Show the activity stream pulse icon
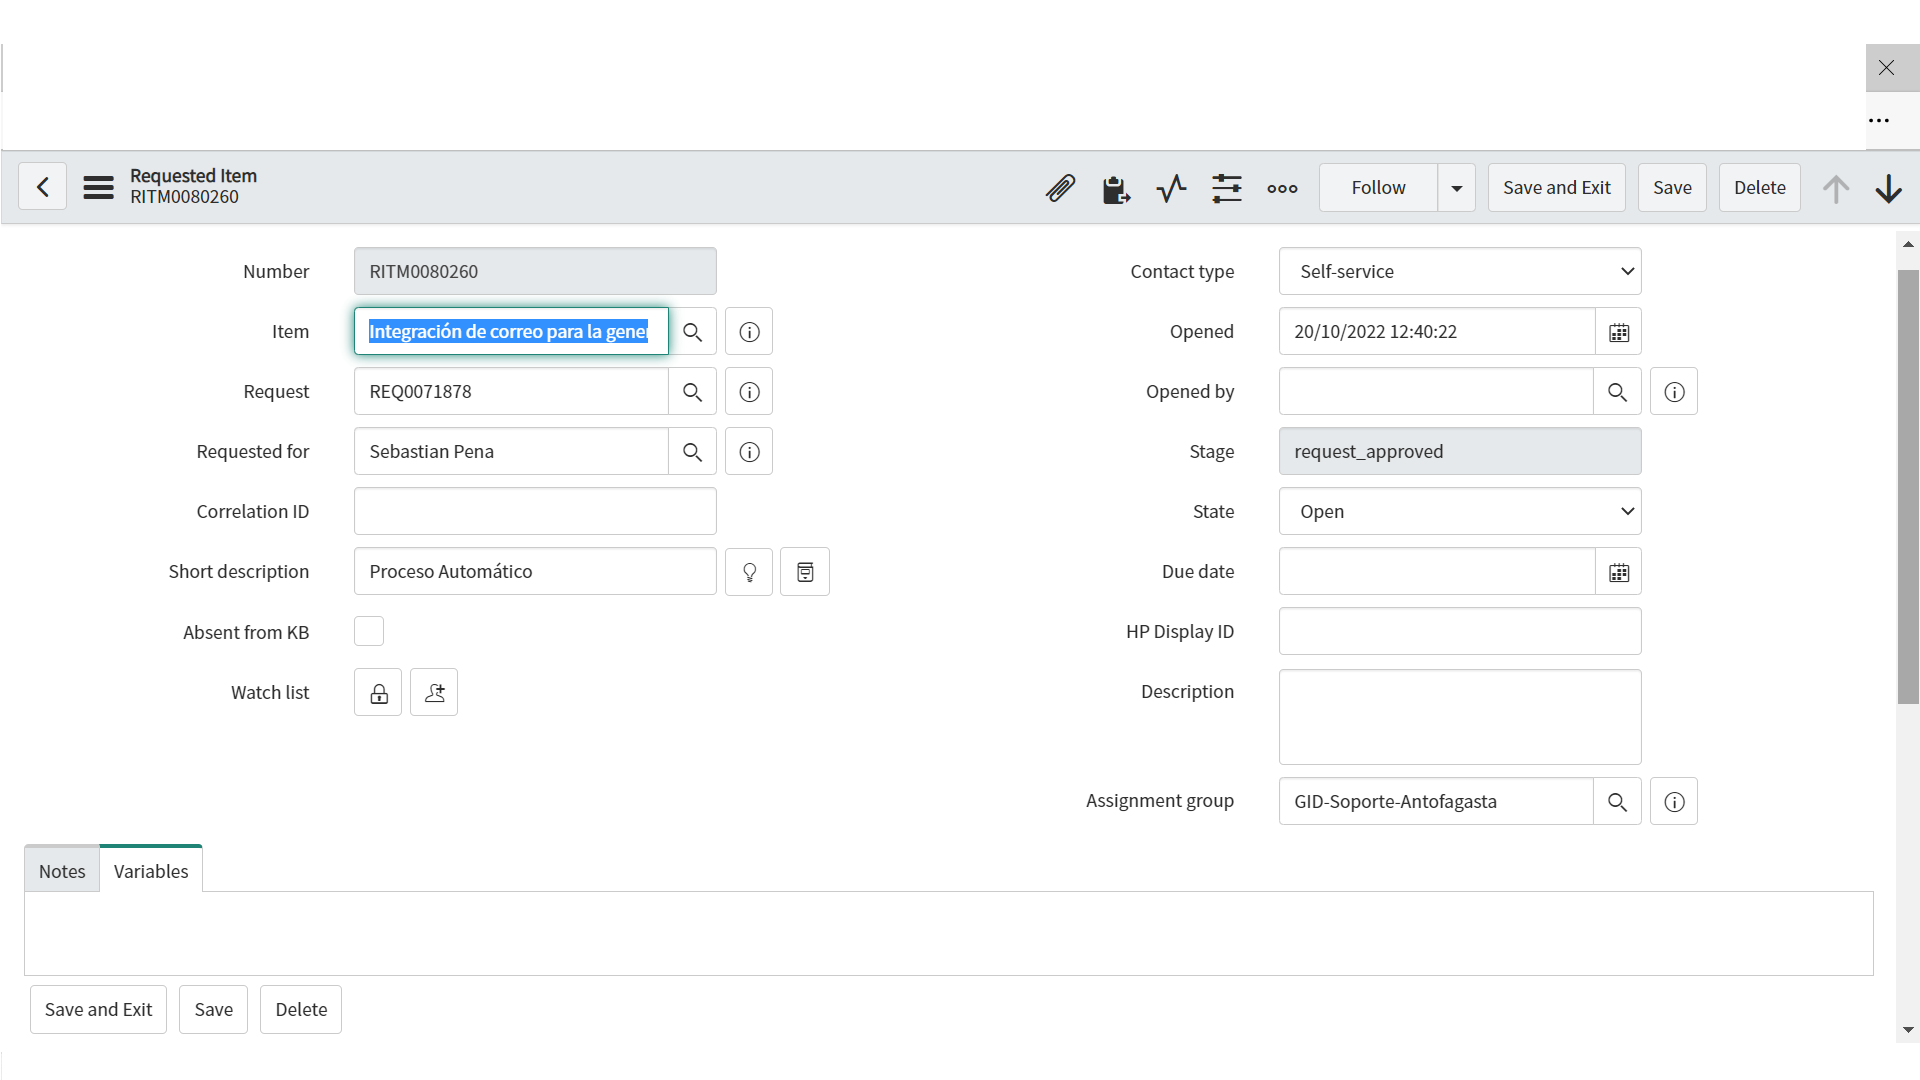The height and width of the screenshot is (1080, 1920). point(1171,188)
